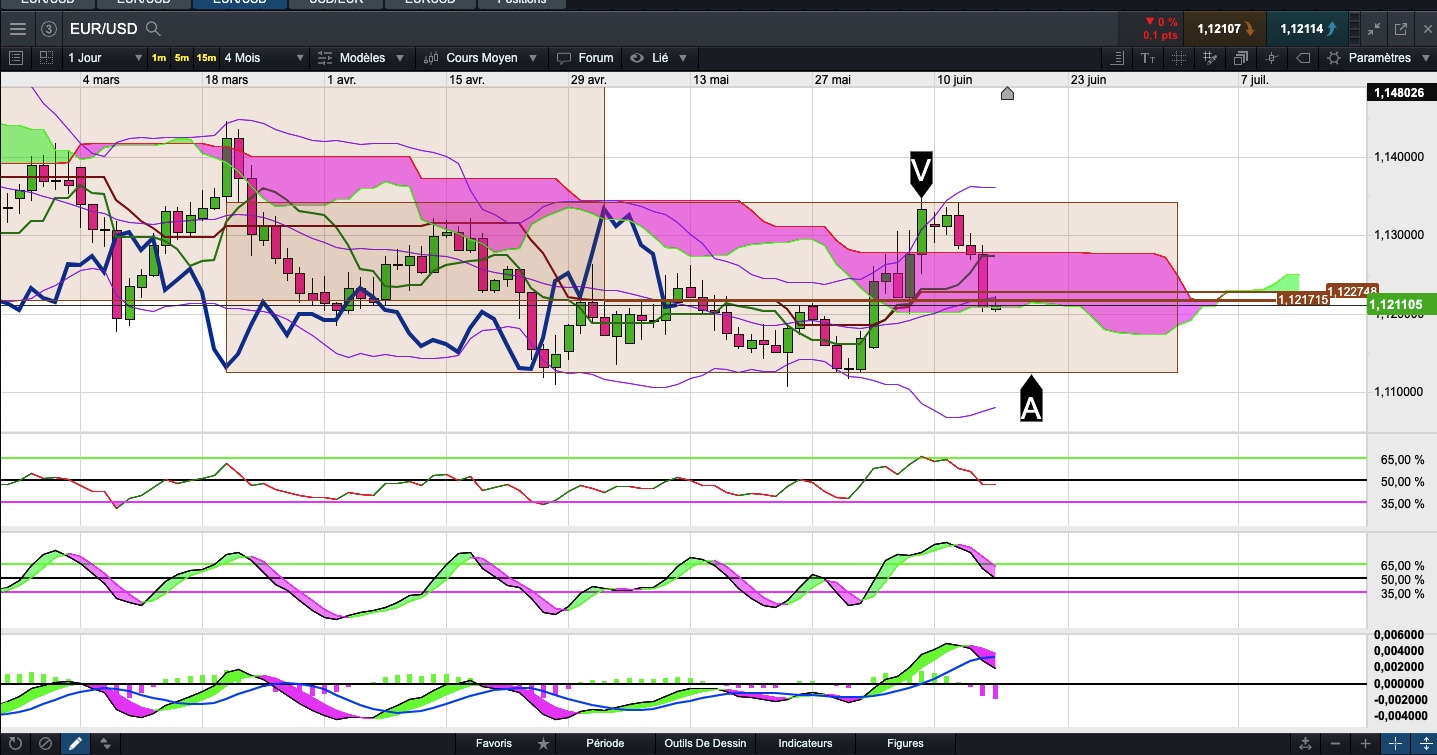Activate the pencil drawing tool
The width and height of the screenshot is (1437, 755).
(x=75, y=743)
